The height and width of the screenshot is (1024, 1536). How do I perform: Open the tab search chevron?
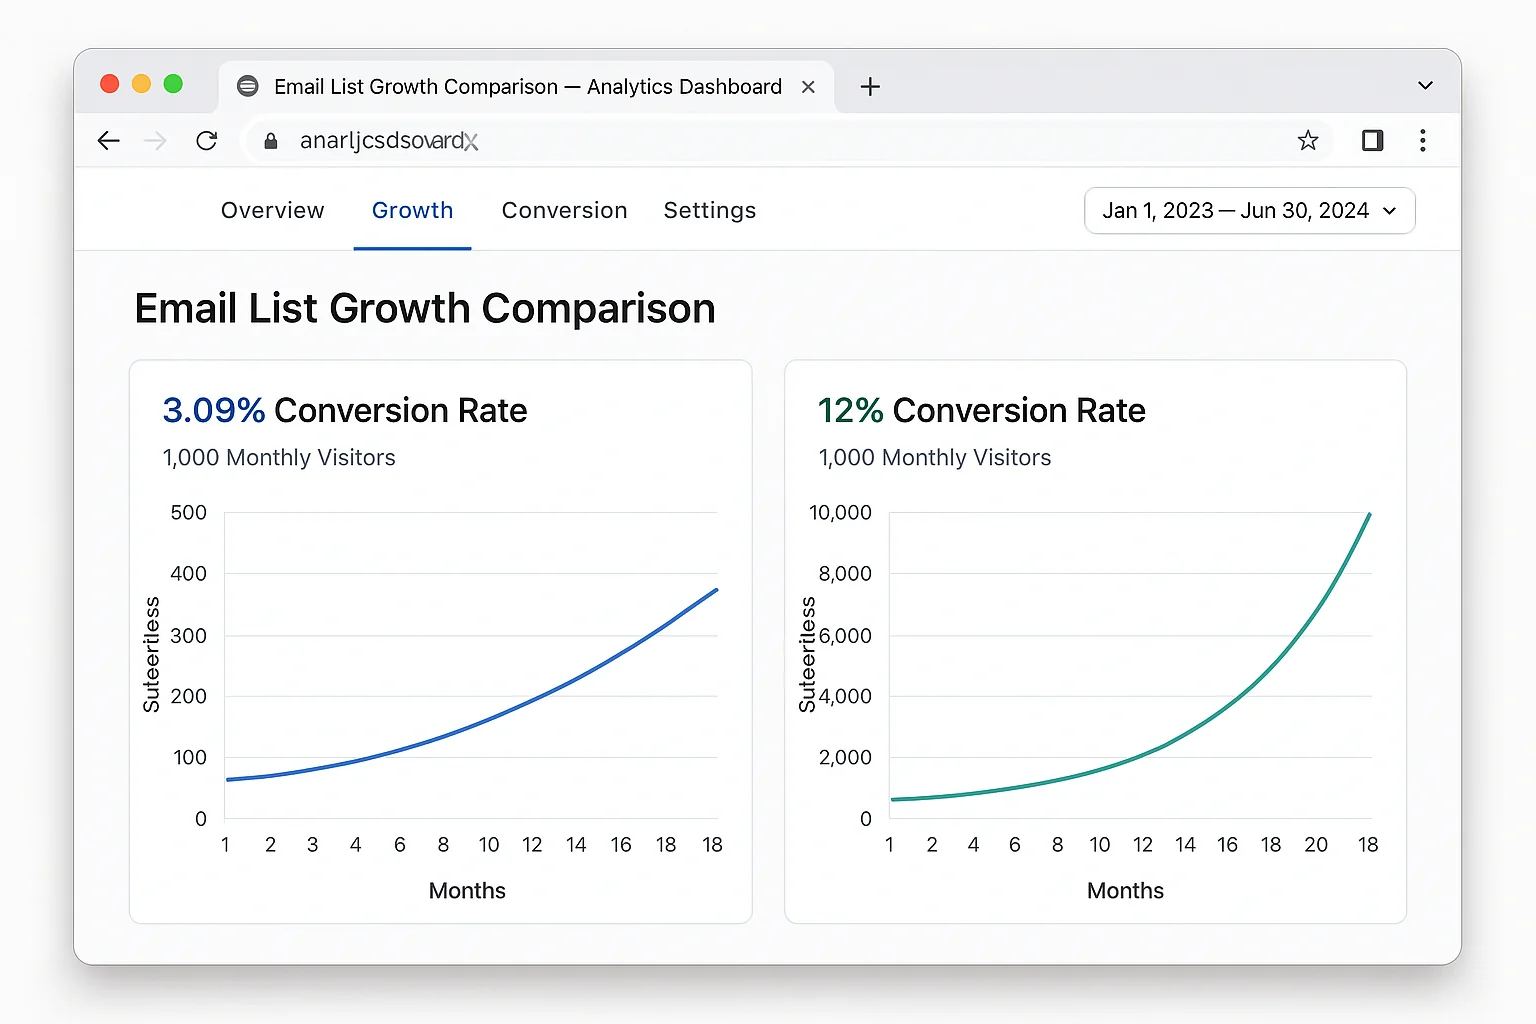[x=1424, y=86]
